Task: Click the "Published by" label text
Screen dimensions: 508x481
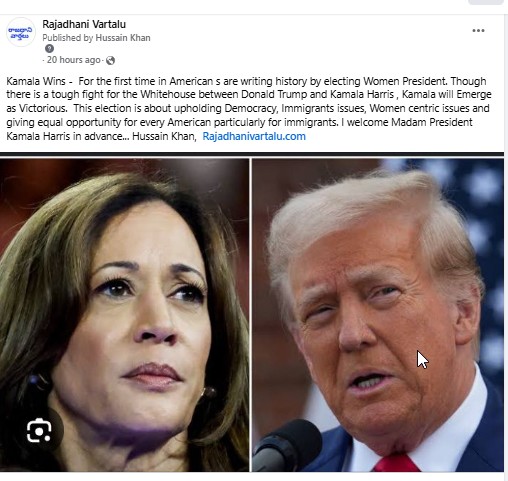Action: [x=68, y=38]
